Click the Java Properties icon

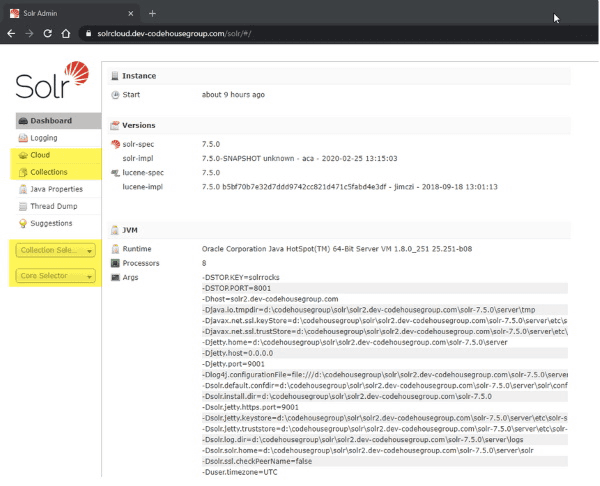(23, 189)
